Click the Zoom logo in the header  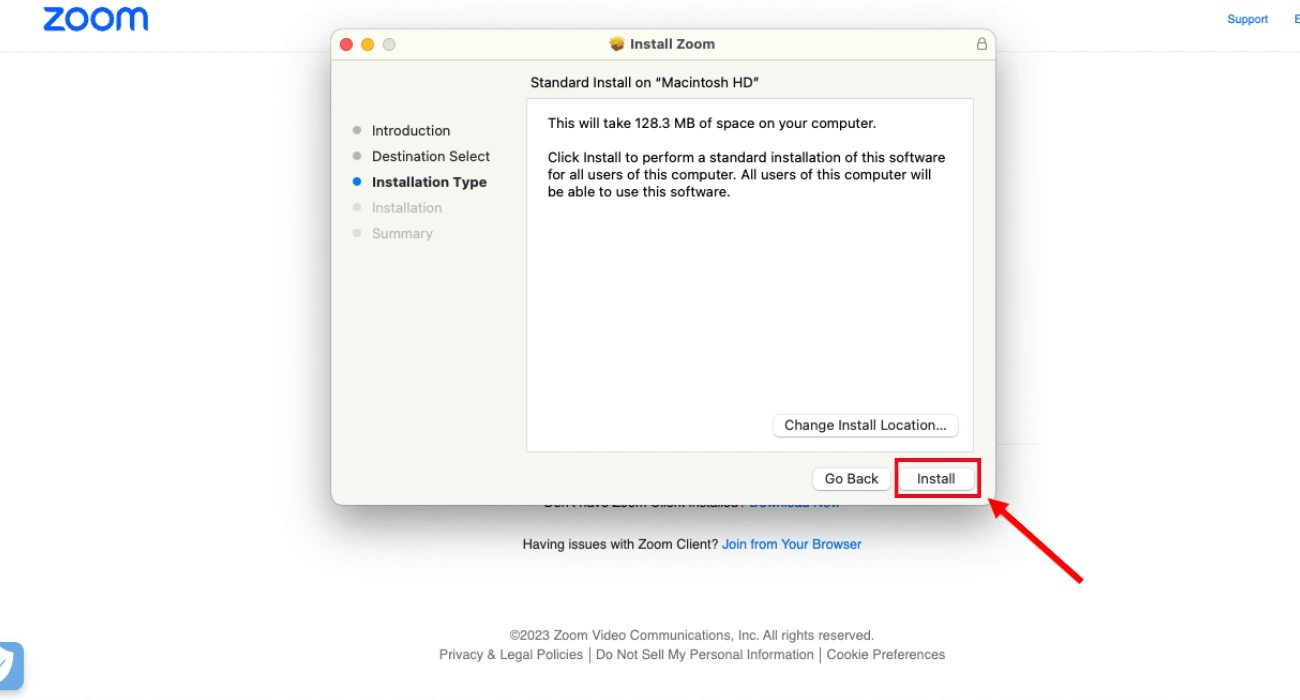95,19
